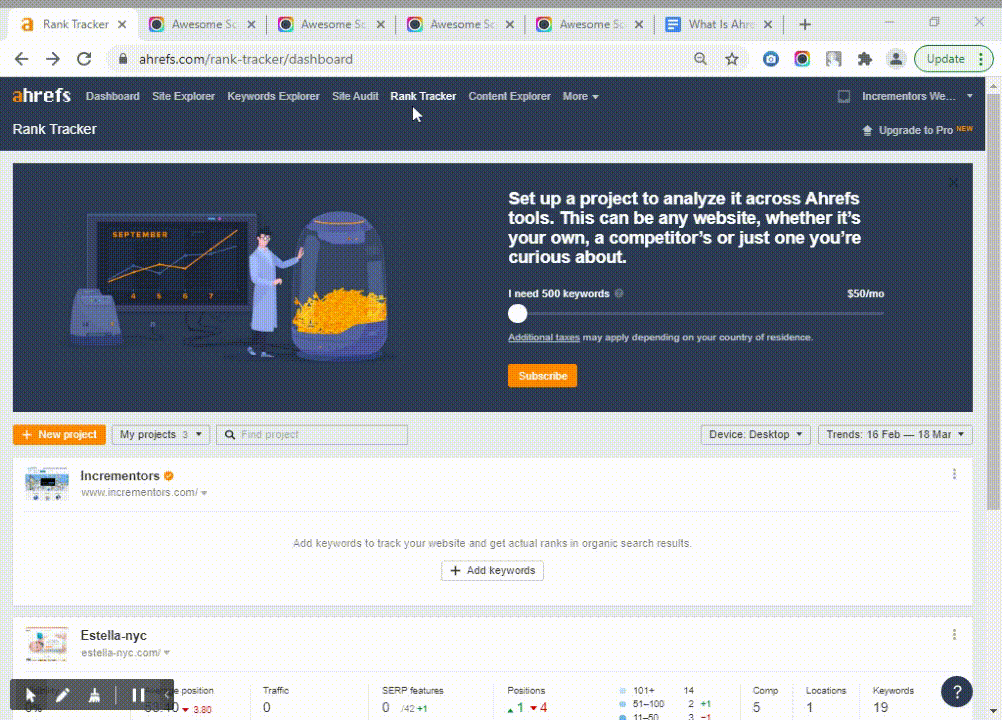1002x720 pixels.
Task: Open the grey bookmark-style extension icon
Action: tap(833, 59)
